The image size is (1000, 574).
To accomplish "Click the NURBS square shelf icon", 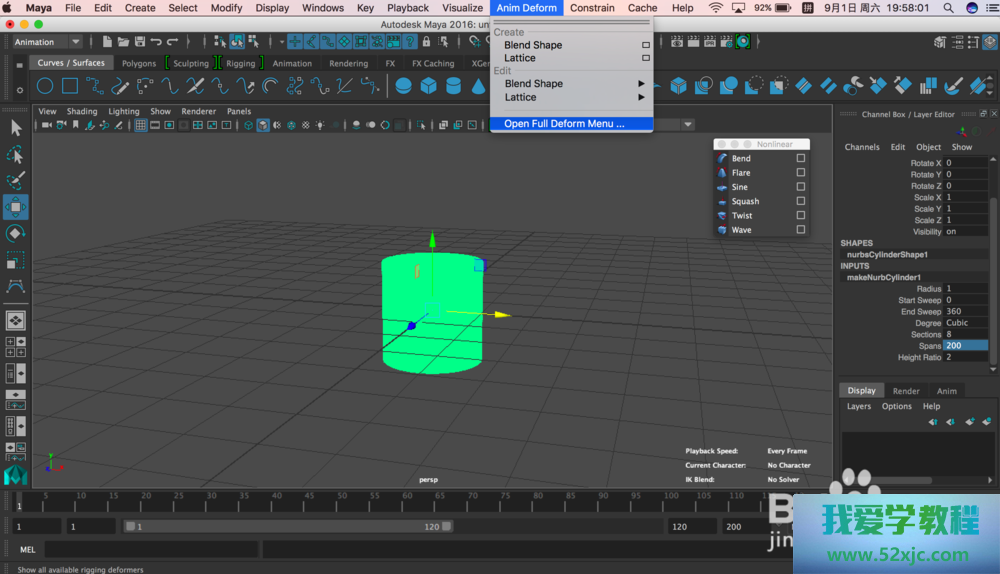I will point(70,86).
